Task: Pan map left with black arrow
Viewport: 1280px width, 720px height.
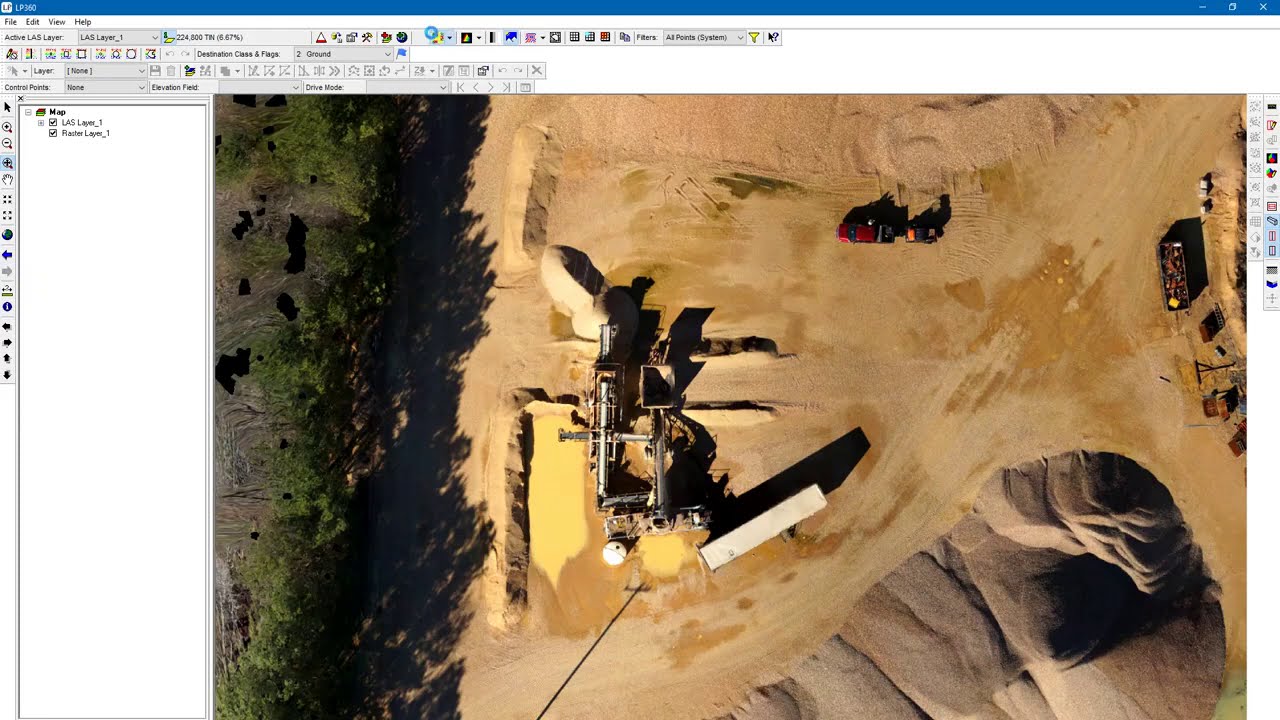Action: (x=7, y=327)
